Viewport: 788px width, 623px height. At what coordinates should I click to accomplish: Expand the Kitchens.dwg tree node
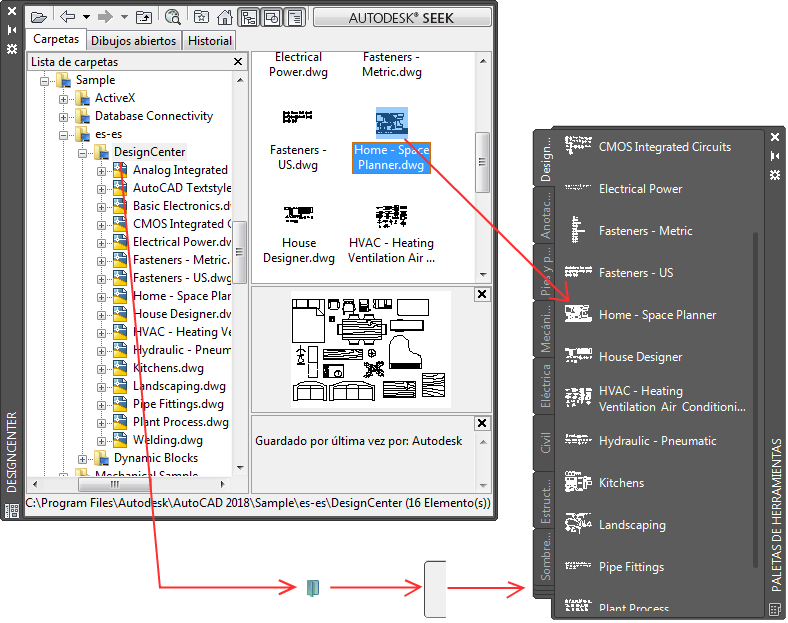tap(102, 369)
